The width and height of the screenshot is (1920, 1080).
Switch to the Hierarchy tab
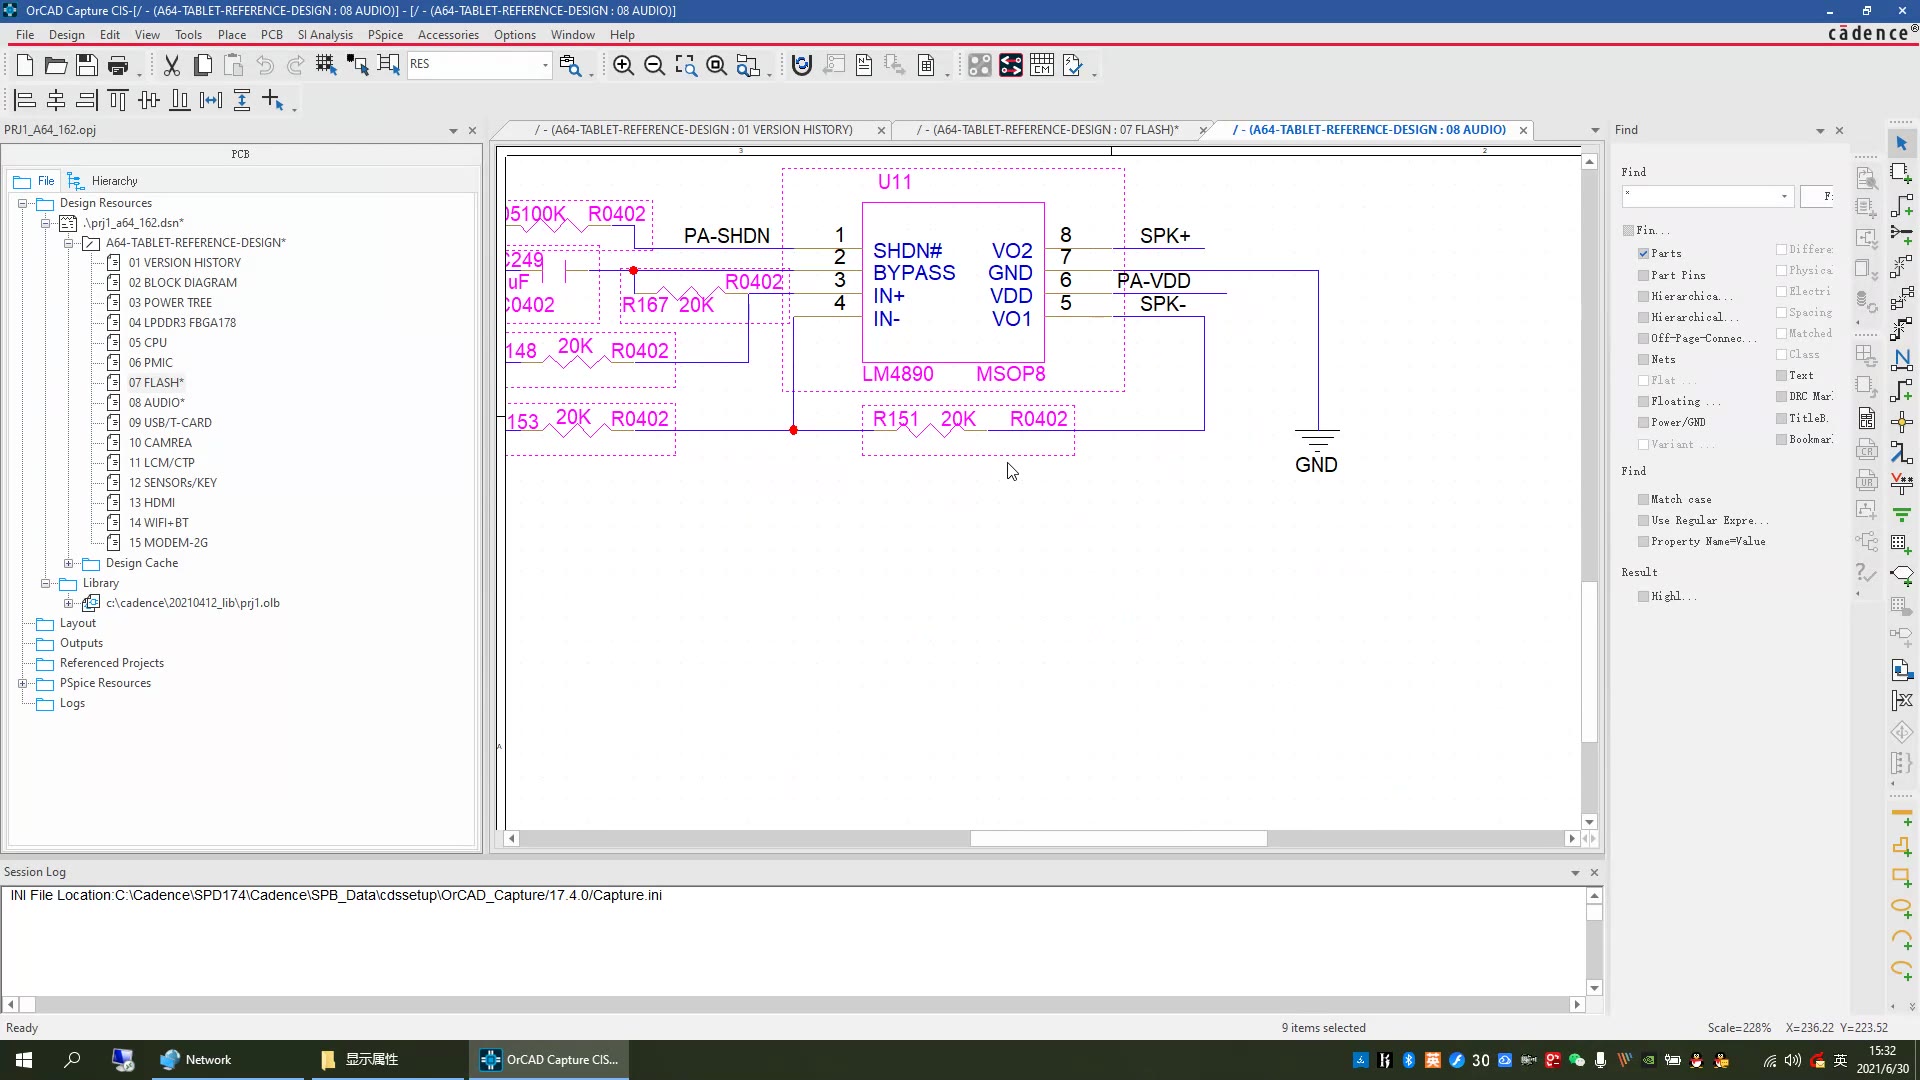(103, 181)
